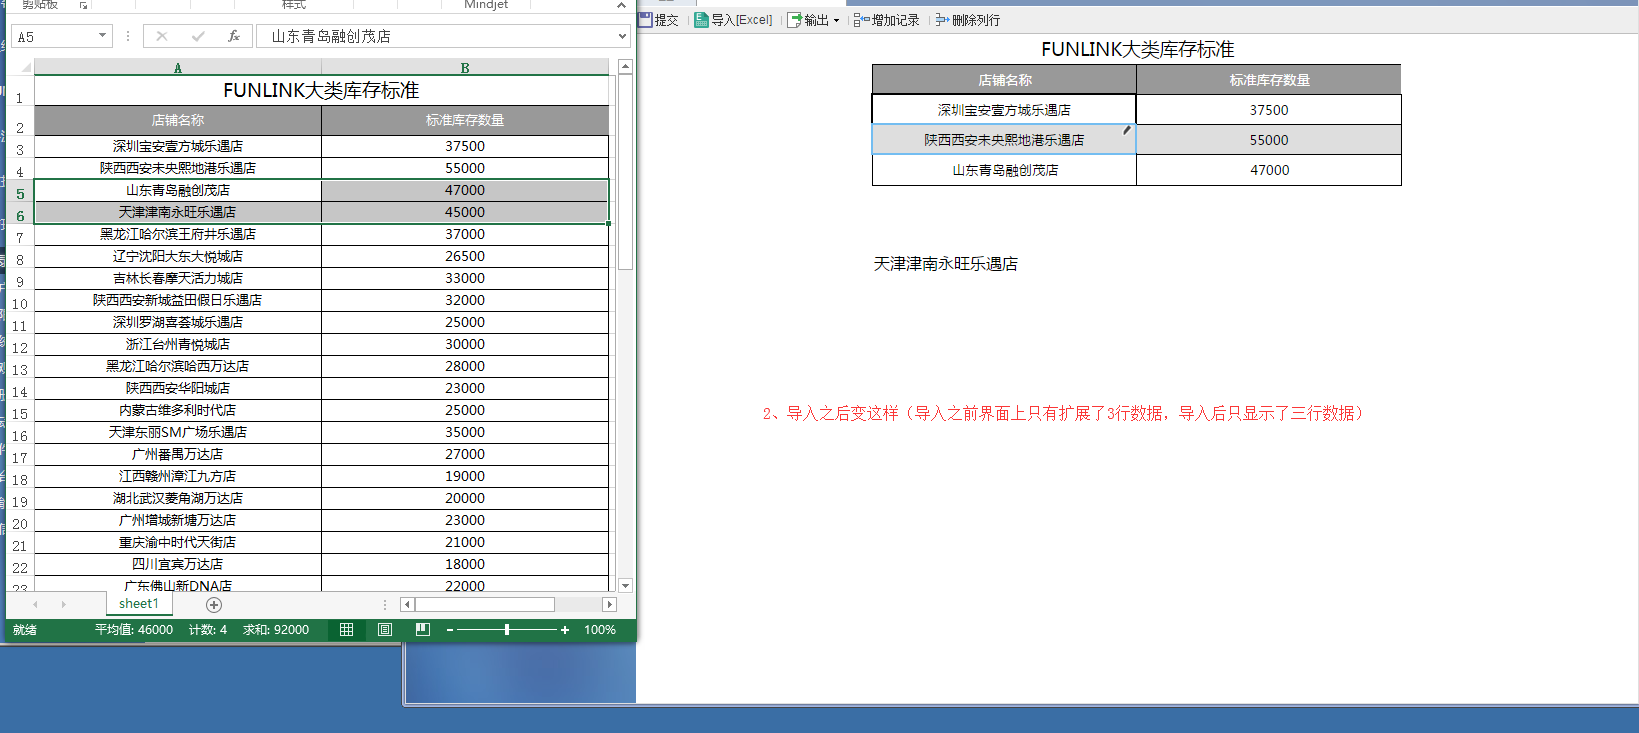The width and height of the screenshot is (1639, 733).
Task: Click the zoom out minus button
Action: [450, 630]
